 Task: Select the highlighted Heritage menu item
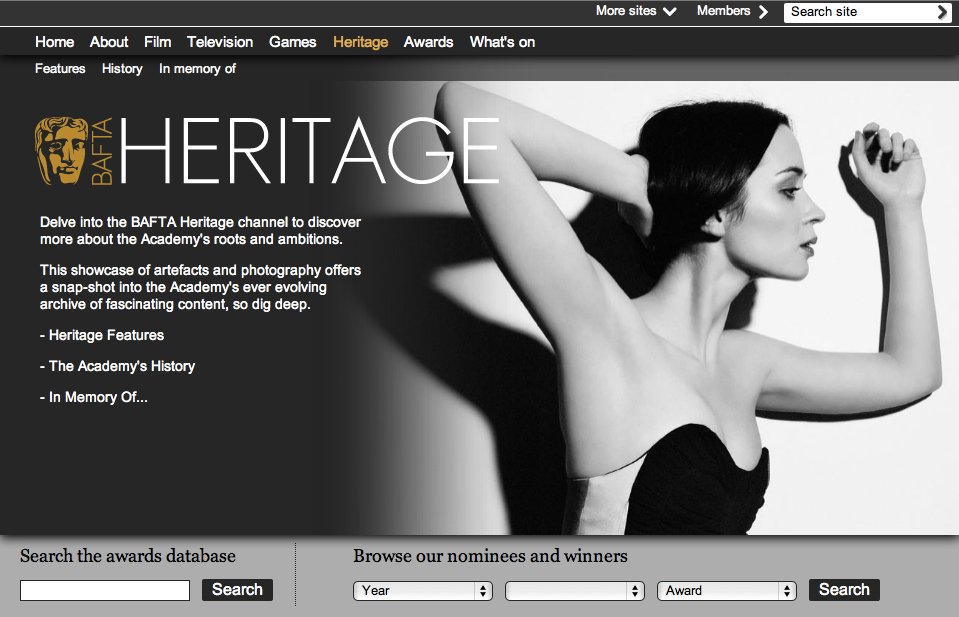[x=360, y=42]
